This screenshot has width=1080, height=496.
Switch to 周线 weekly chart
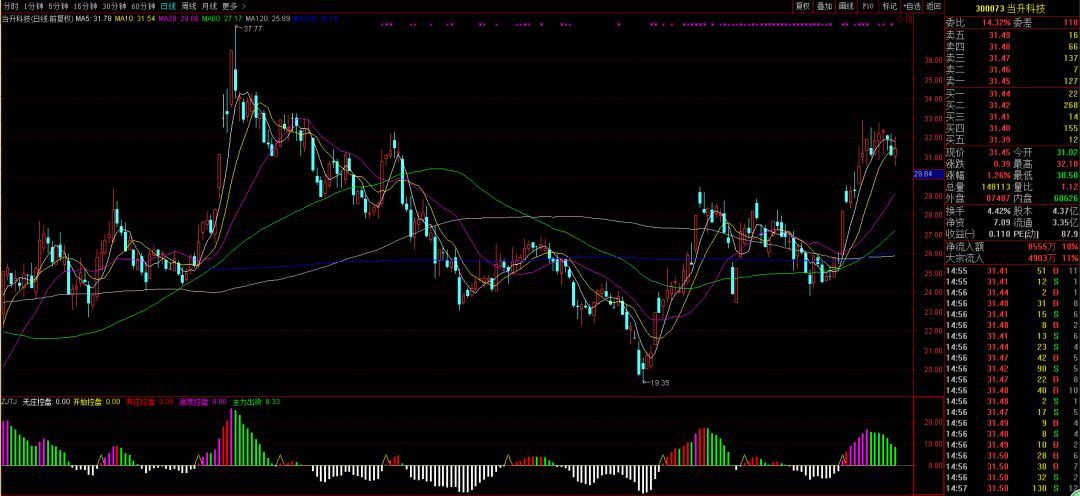coord(188,6)
